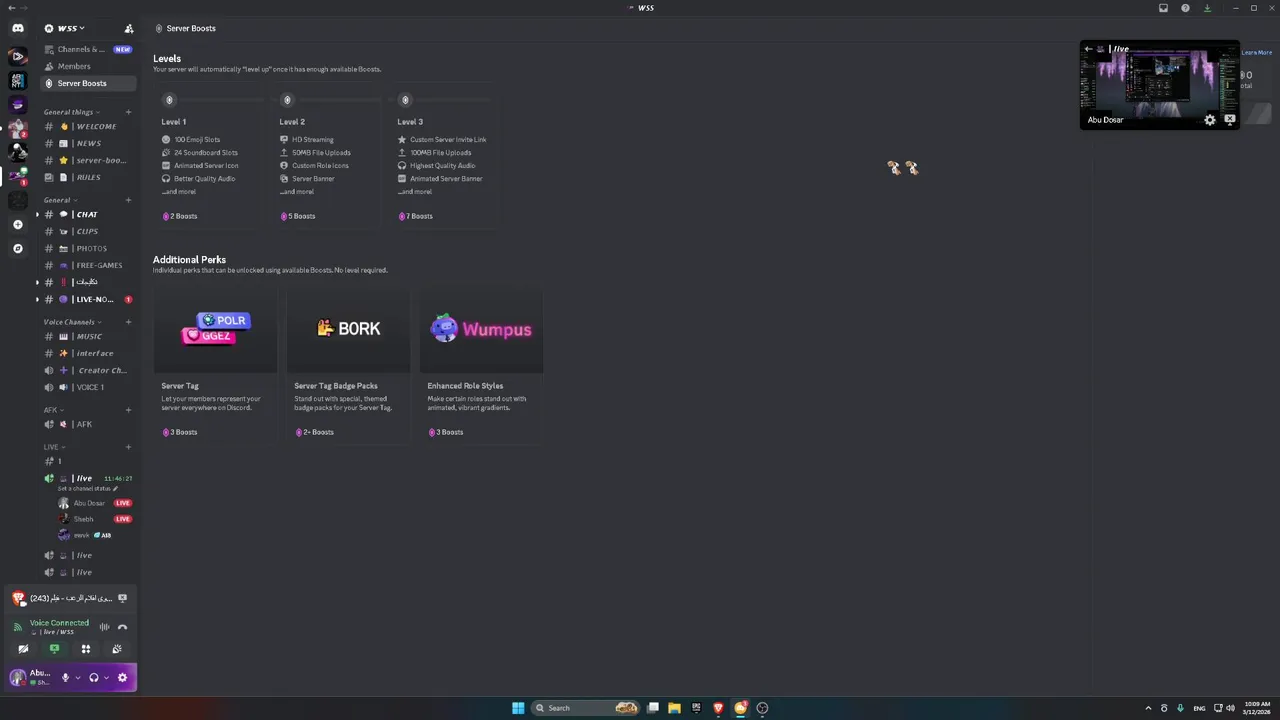
Task: Set a channel status edit link
Action: (87, 489)
